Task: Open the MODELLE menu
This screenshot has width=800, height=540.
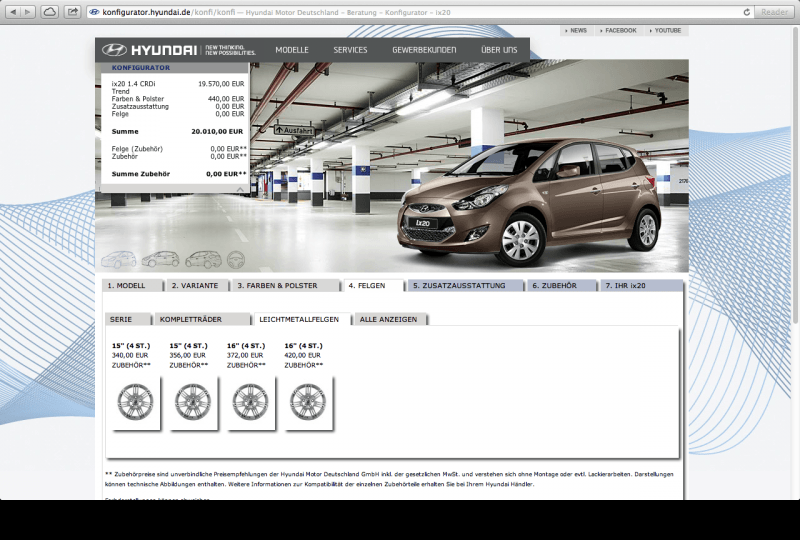Action: pos(292,50)
